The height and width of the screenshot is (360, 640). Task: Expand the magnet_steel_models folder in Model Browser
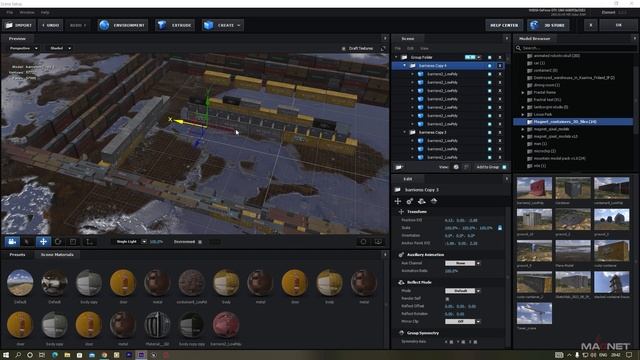click(523, 129)
